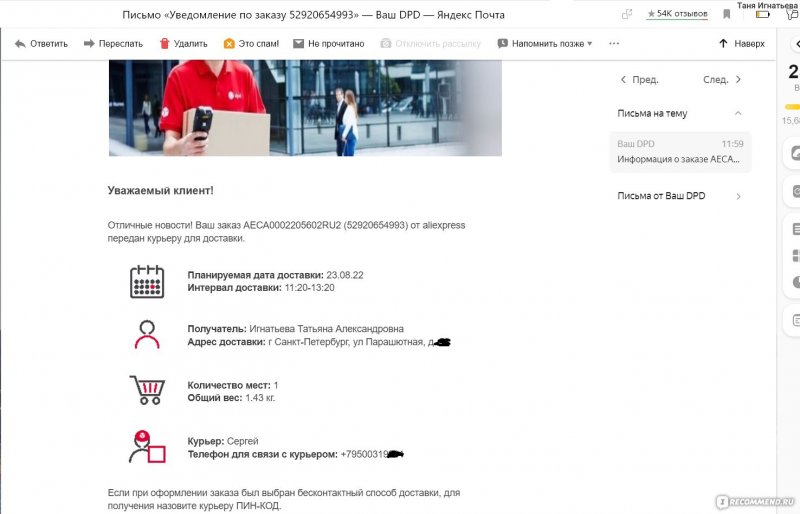Click the browser bookmark icon

click(727, 14)
